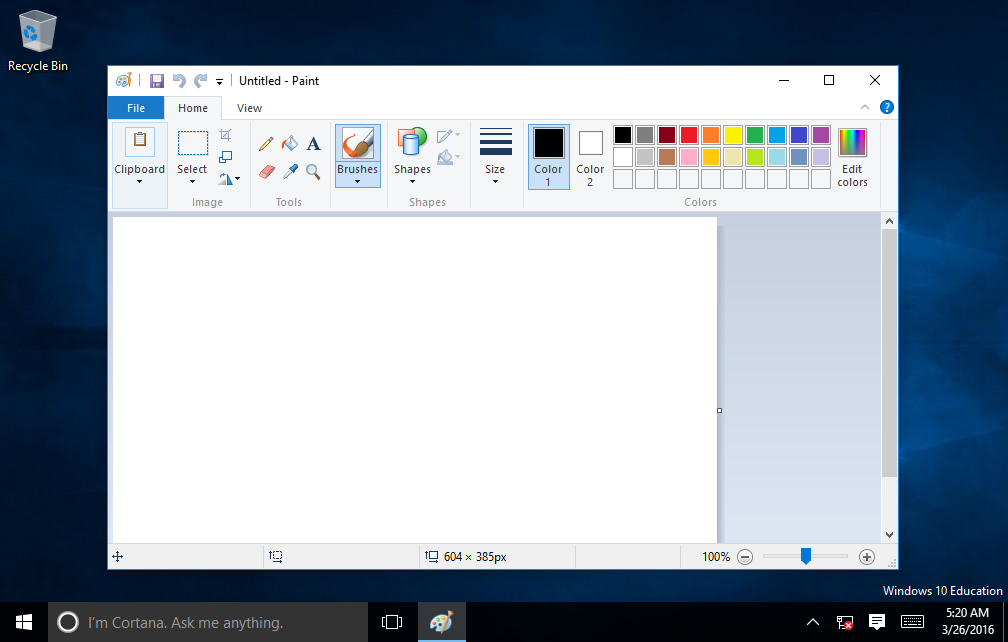Click the Save icon in title bar
This screenshot has width=1008, height=642.
click(x=157, y=81)
